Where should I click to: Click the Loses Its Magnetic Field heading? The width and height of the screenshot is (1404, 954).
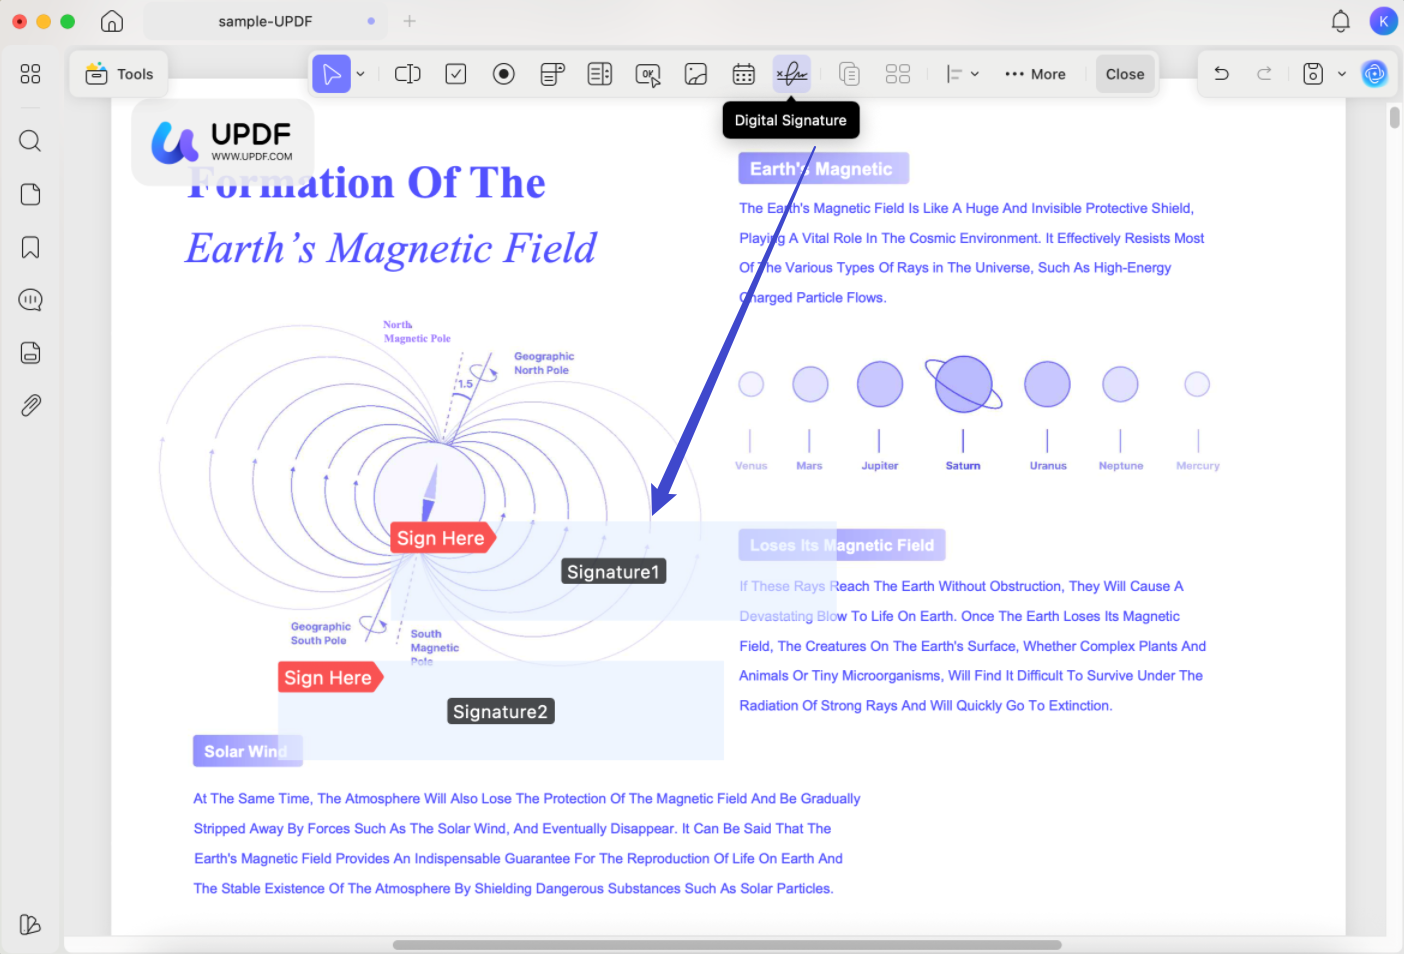click(x=842, y=545)
